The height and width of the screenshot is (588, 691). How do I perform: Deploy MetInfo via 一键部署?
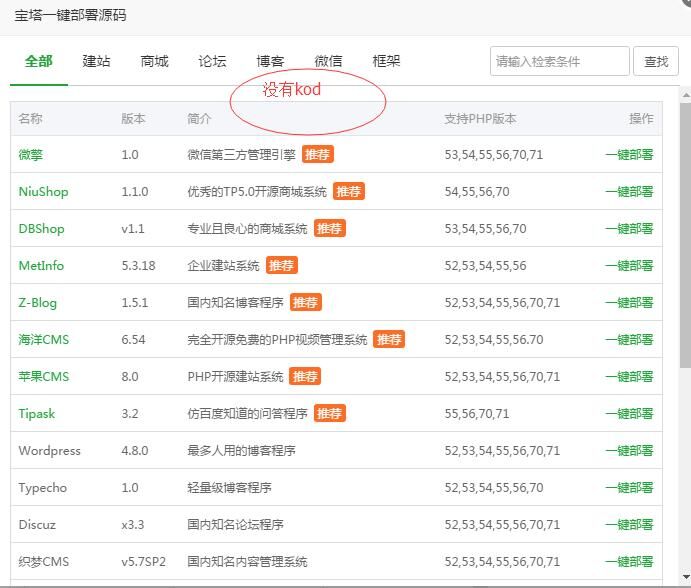(629, 266)
